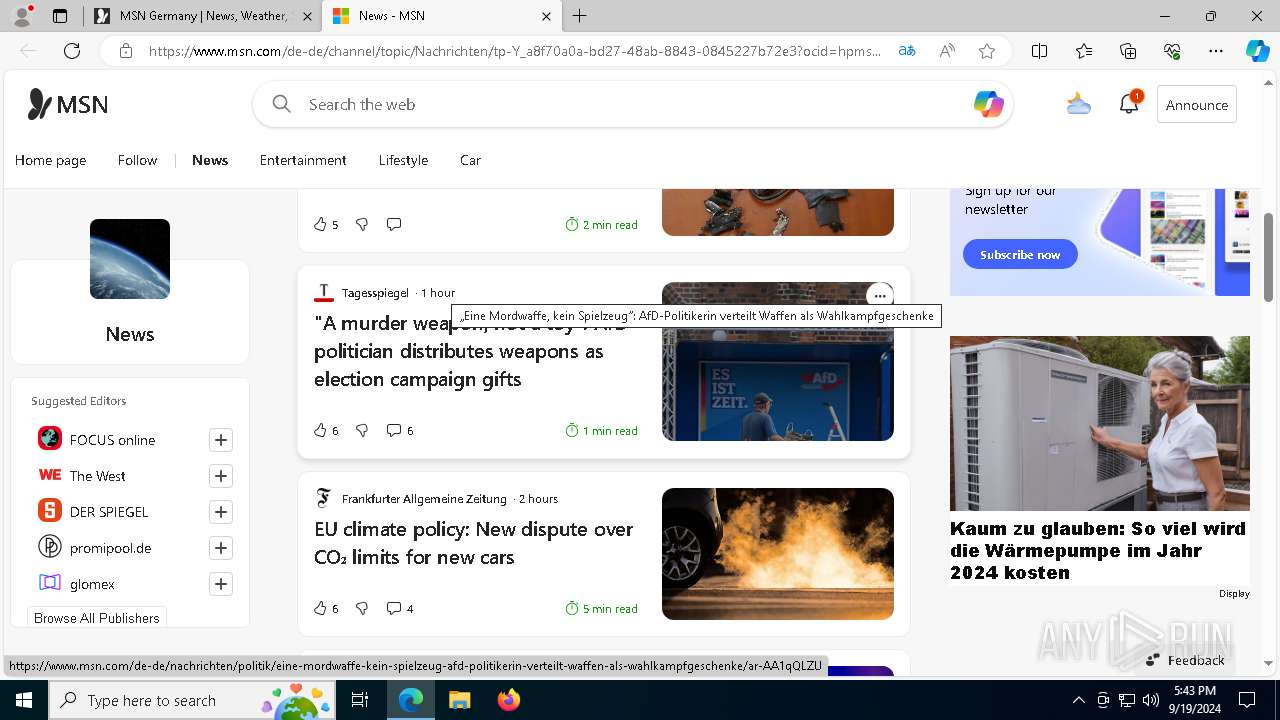Select the Lifestyle navigation item
Screen dimensions: 1280x720
coord(403,160)
